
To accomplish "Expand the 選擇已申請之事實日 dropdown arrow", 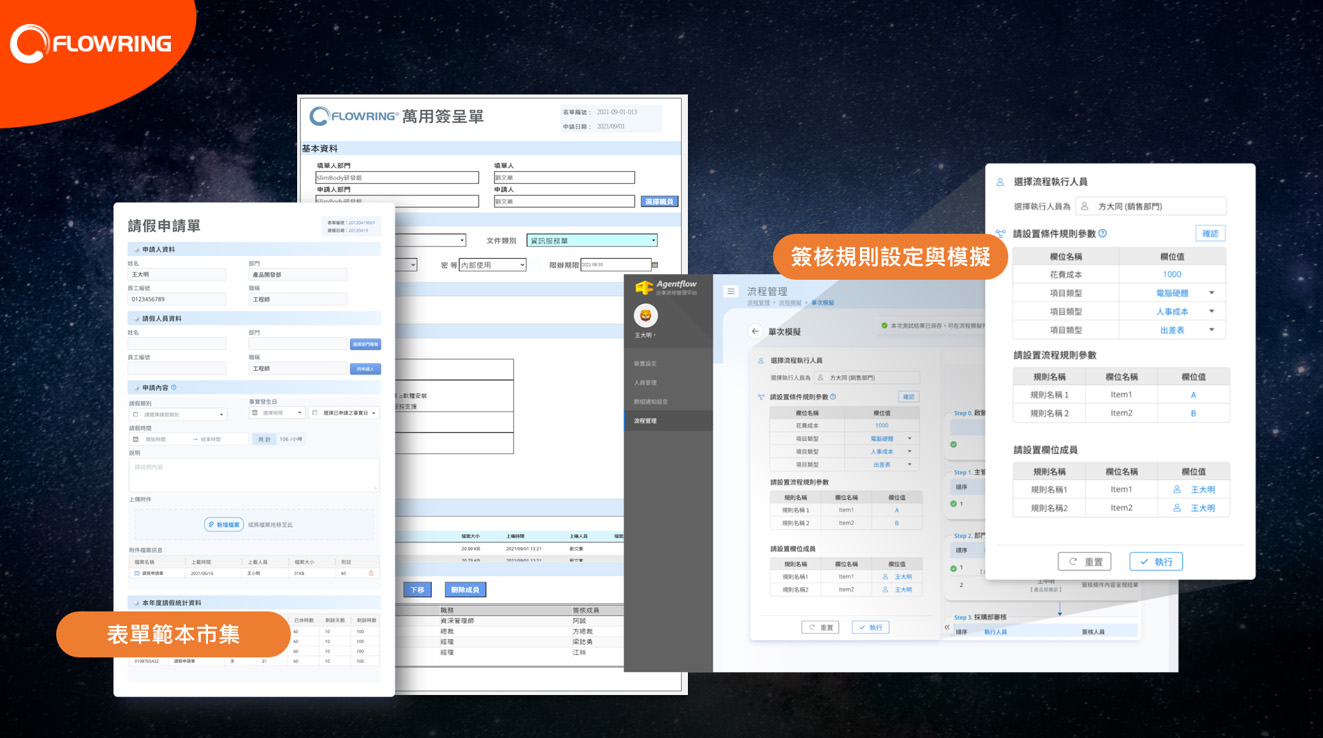I will tap(374, 413).
